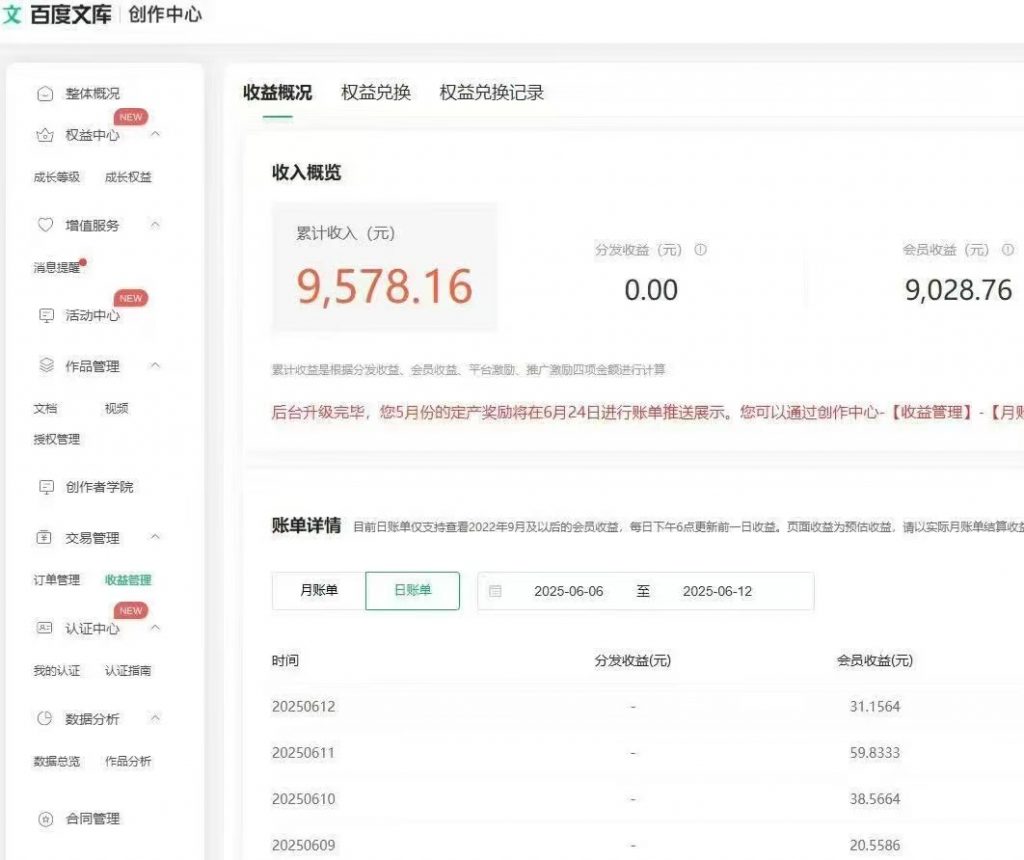Open the calendar icon beside date range
The image size is (1024, 860).
click(x=495, y=591)
